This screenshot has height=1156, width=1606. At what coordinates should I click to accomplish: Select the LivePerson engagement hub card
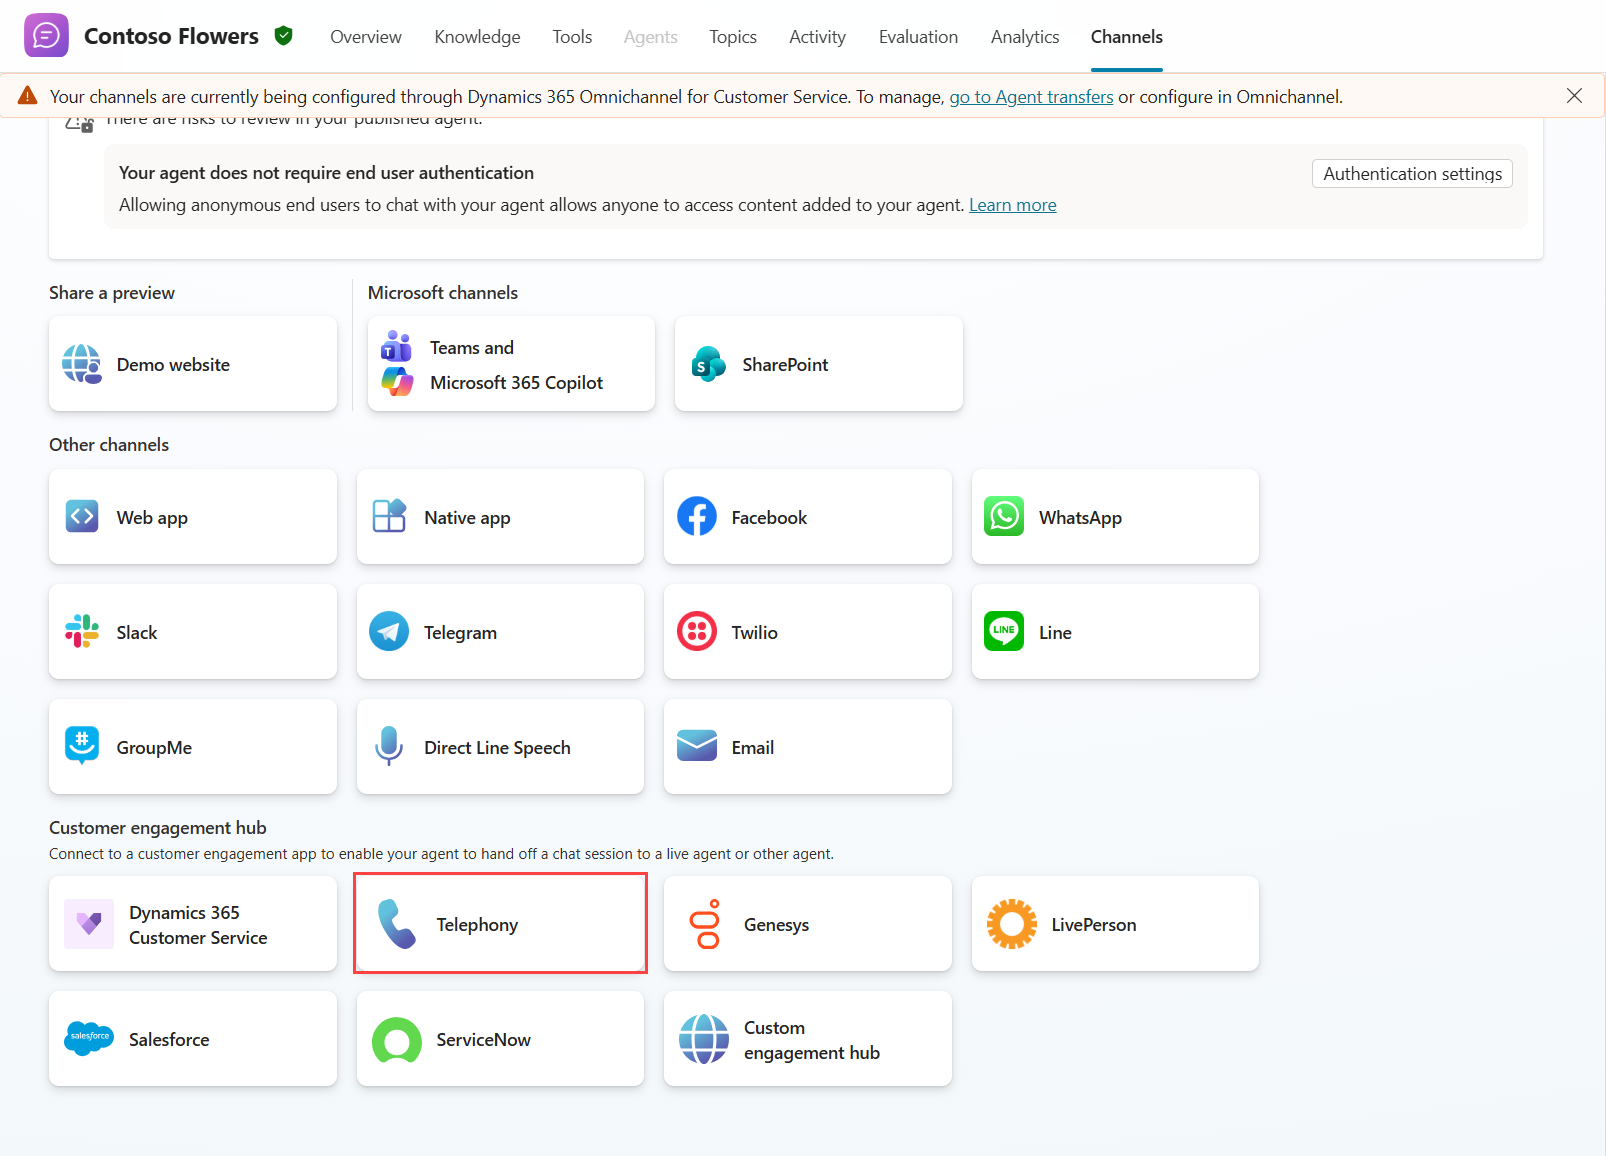(x=1115, y=924)
